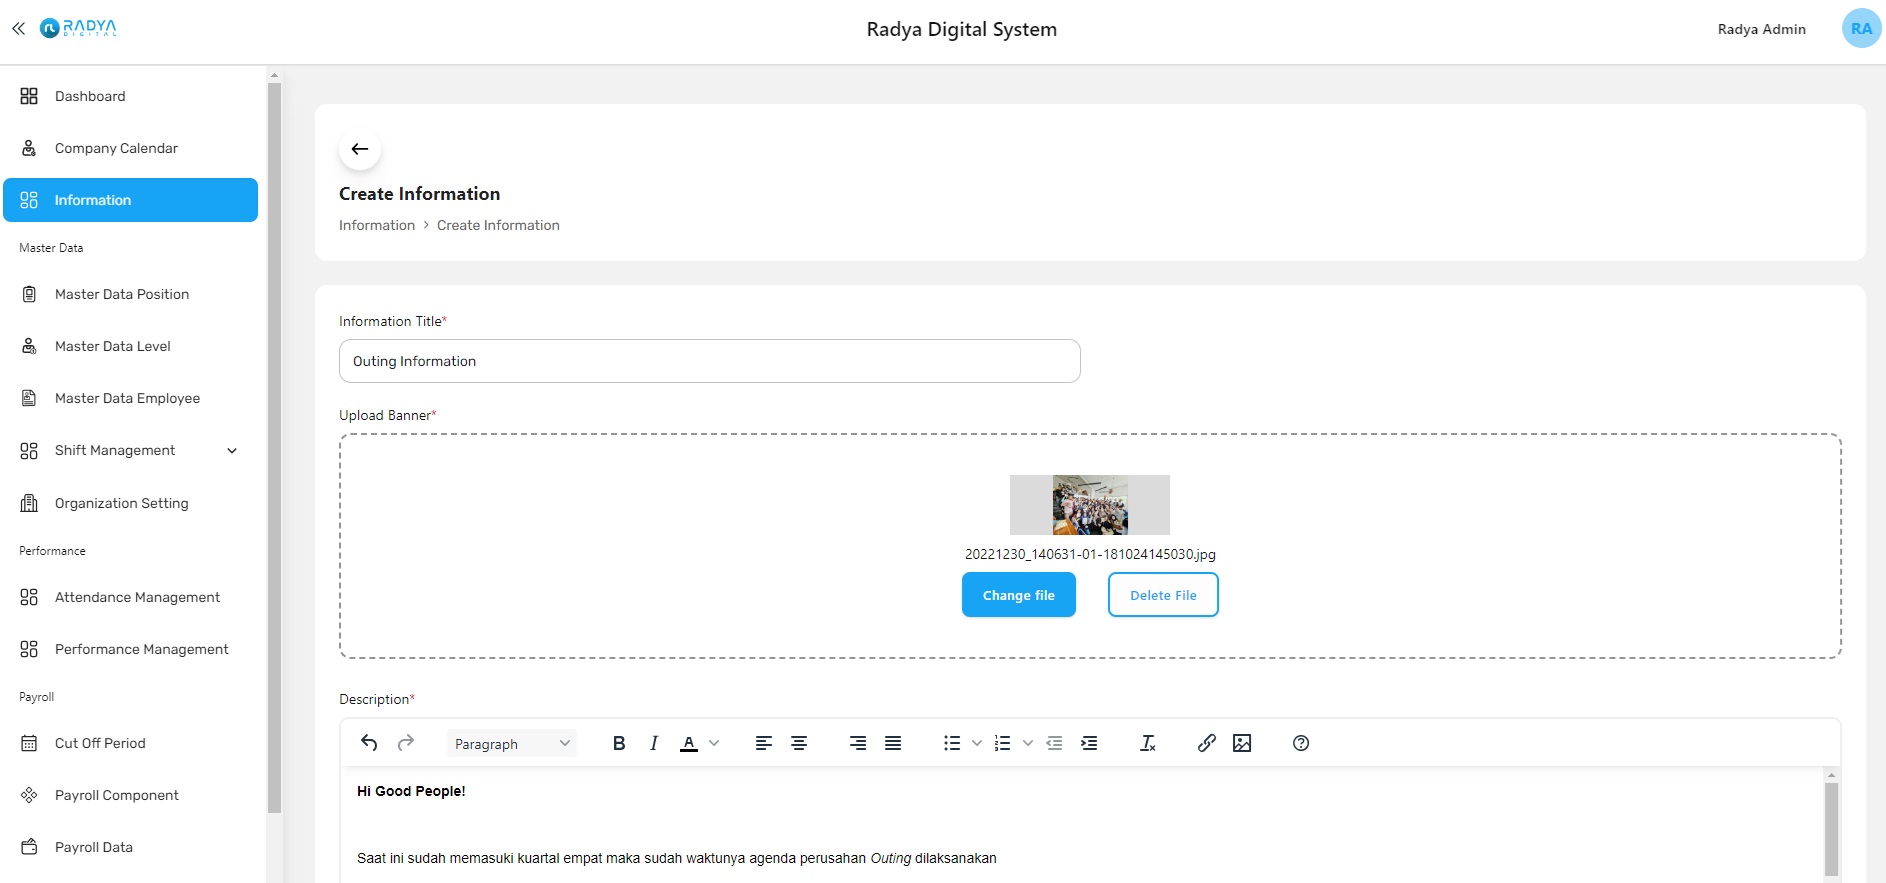Image resolution: width=1886 pixels, height=883 pixels.
Task: Open Master Data Level
Action: 131,346
